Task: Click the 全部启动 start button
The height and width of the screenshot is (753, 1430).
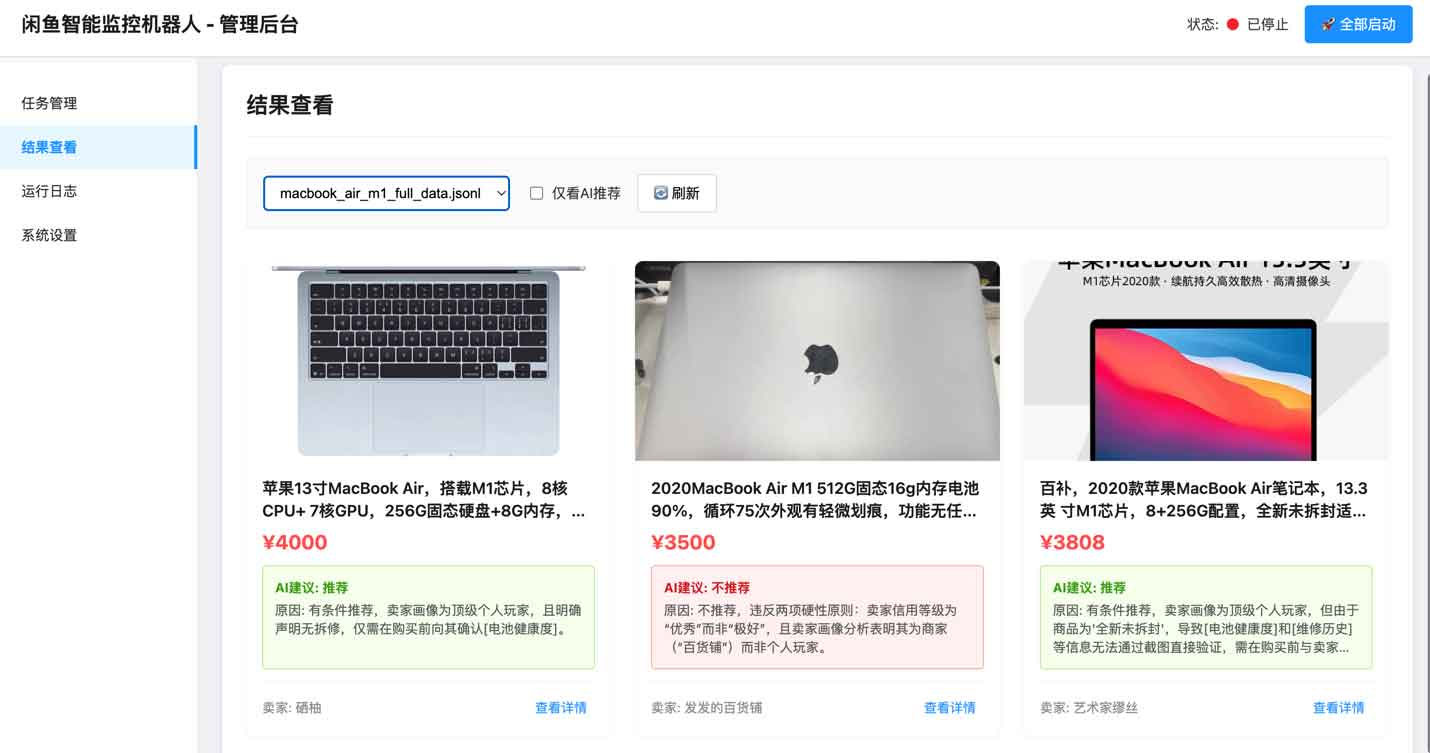Action: pos(1357,24)
